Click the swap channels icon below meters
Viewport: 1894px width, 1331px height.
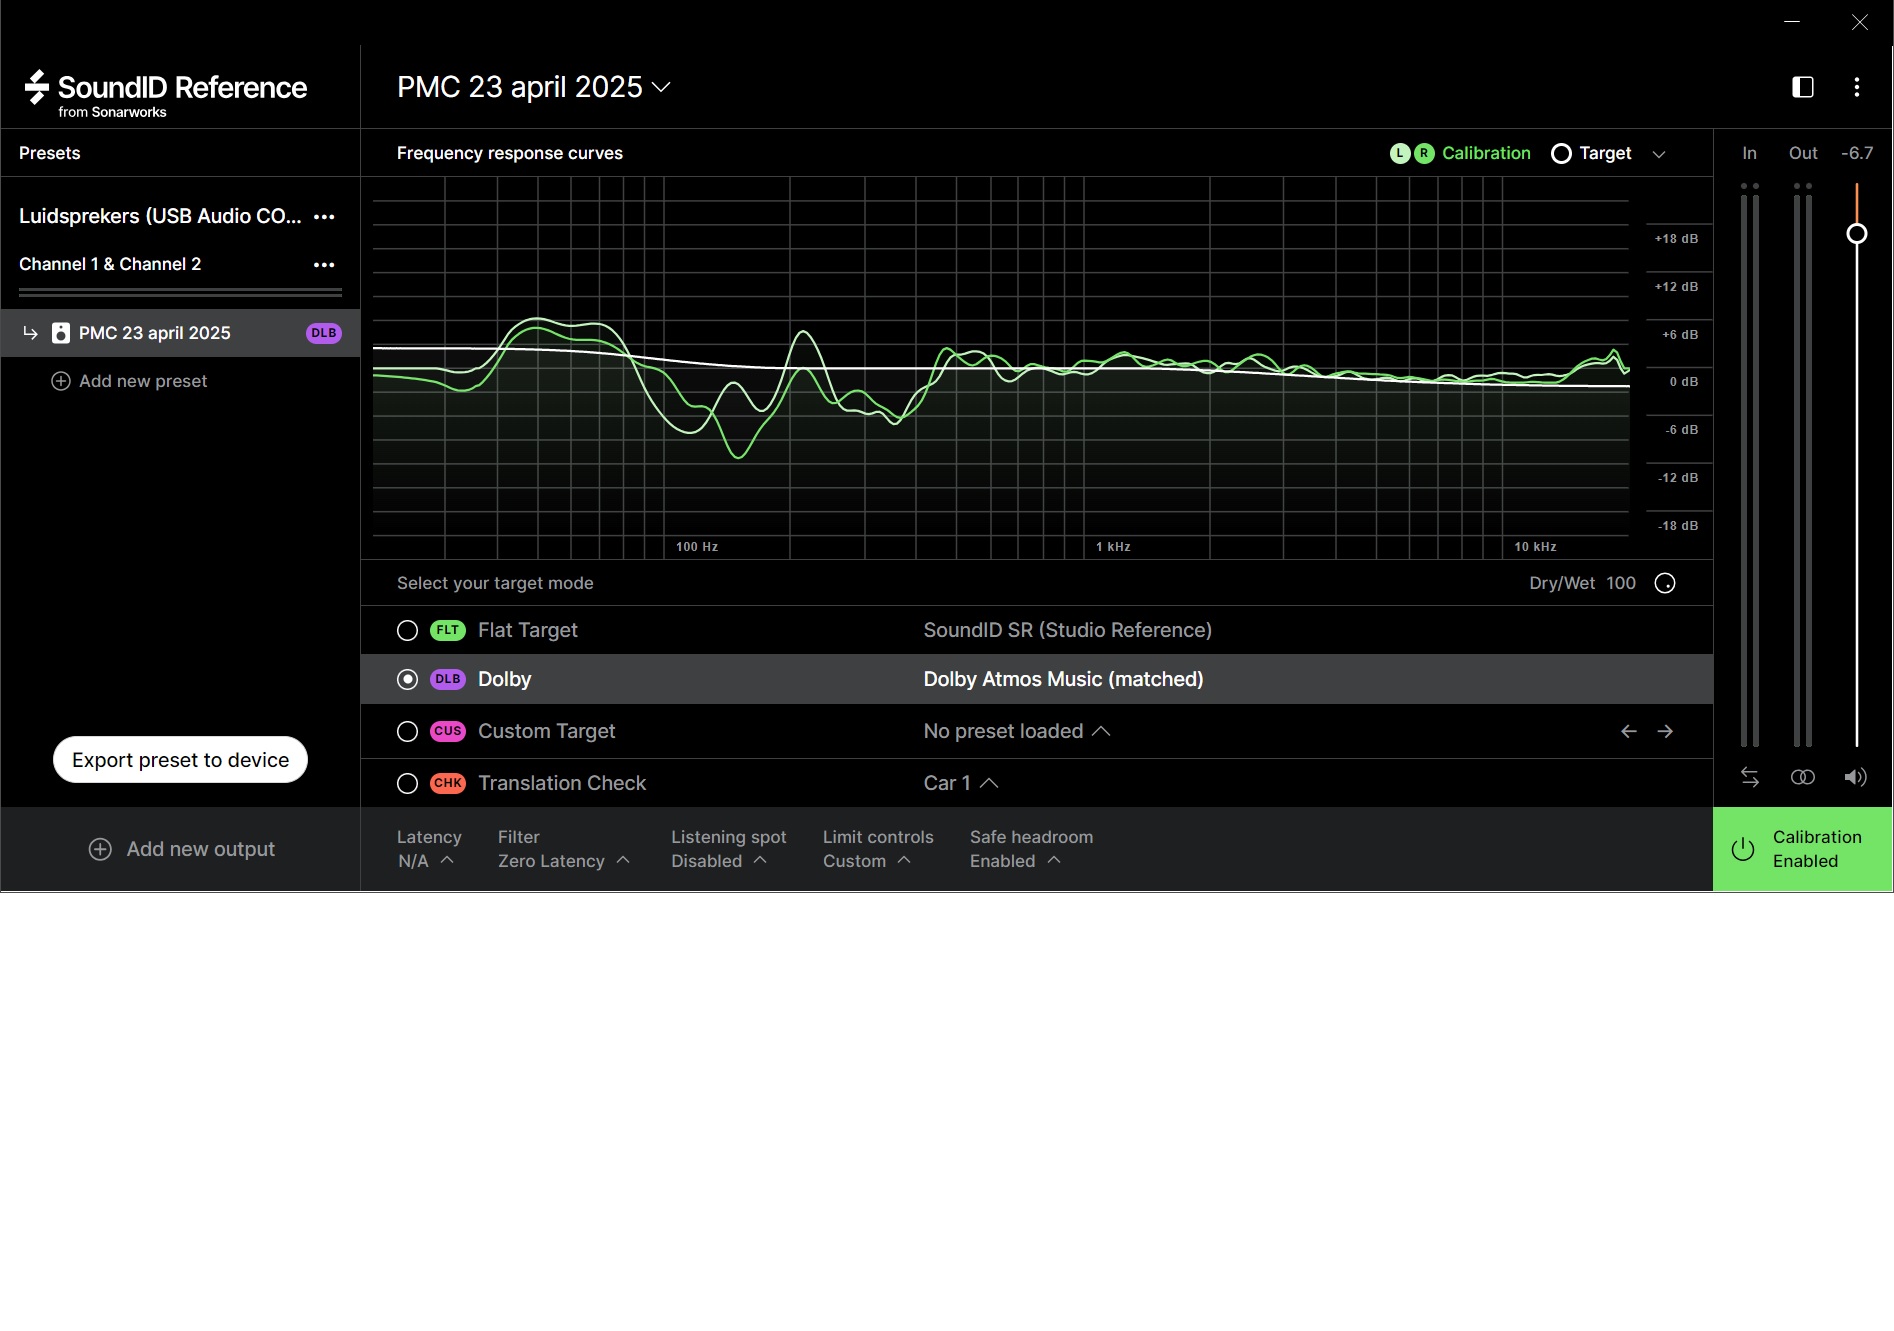pyautogui.click(x=1749, y=777)
